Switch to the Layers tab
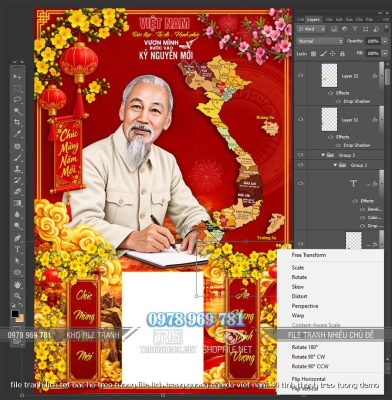Image resolution: width=392 pixels, height=400 pixels. (313, 19)
